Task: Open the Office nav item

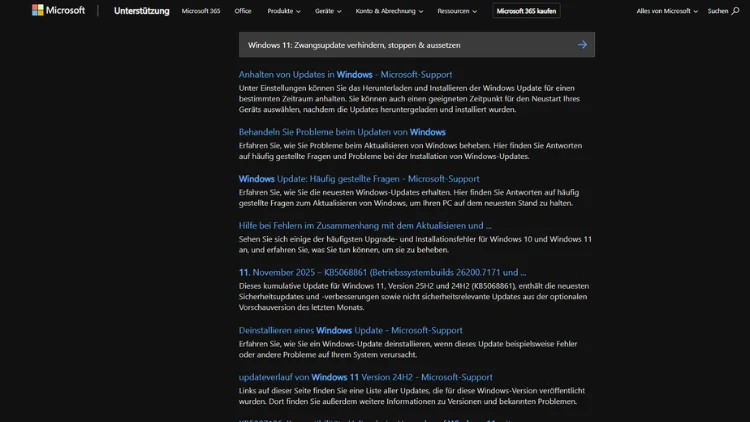Action: click(243, 11)
